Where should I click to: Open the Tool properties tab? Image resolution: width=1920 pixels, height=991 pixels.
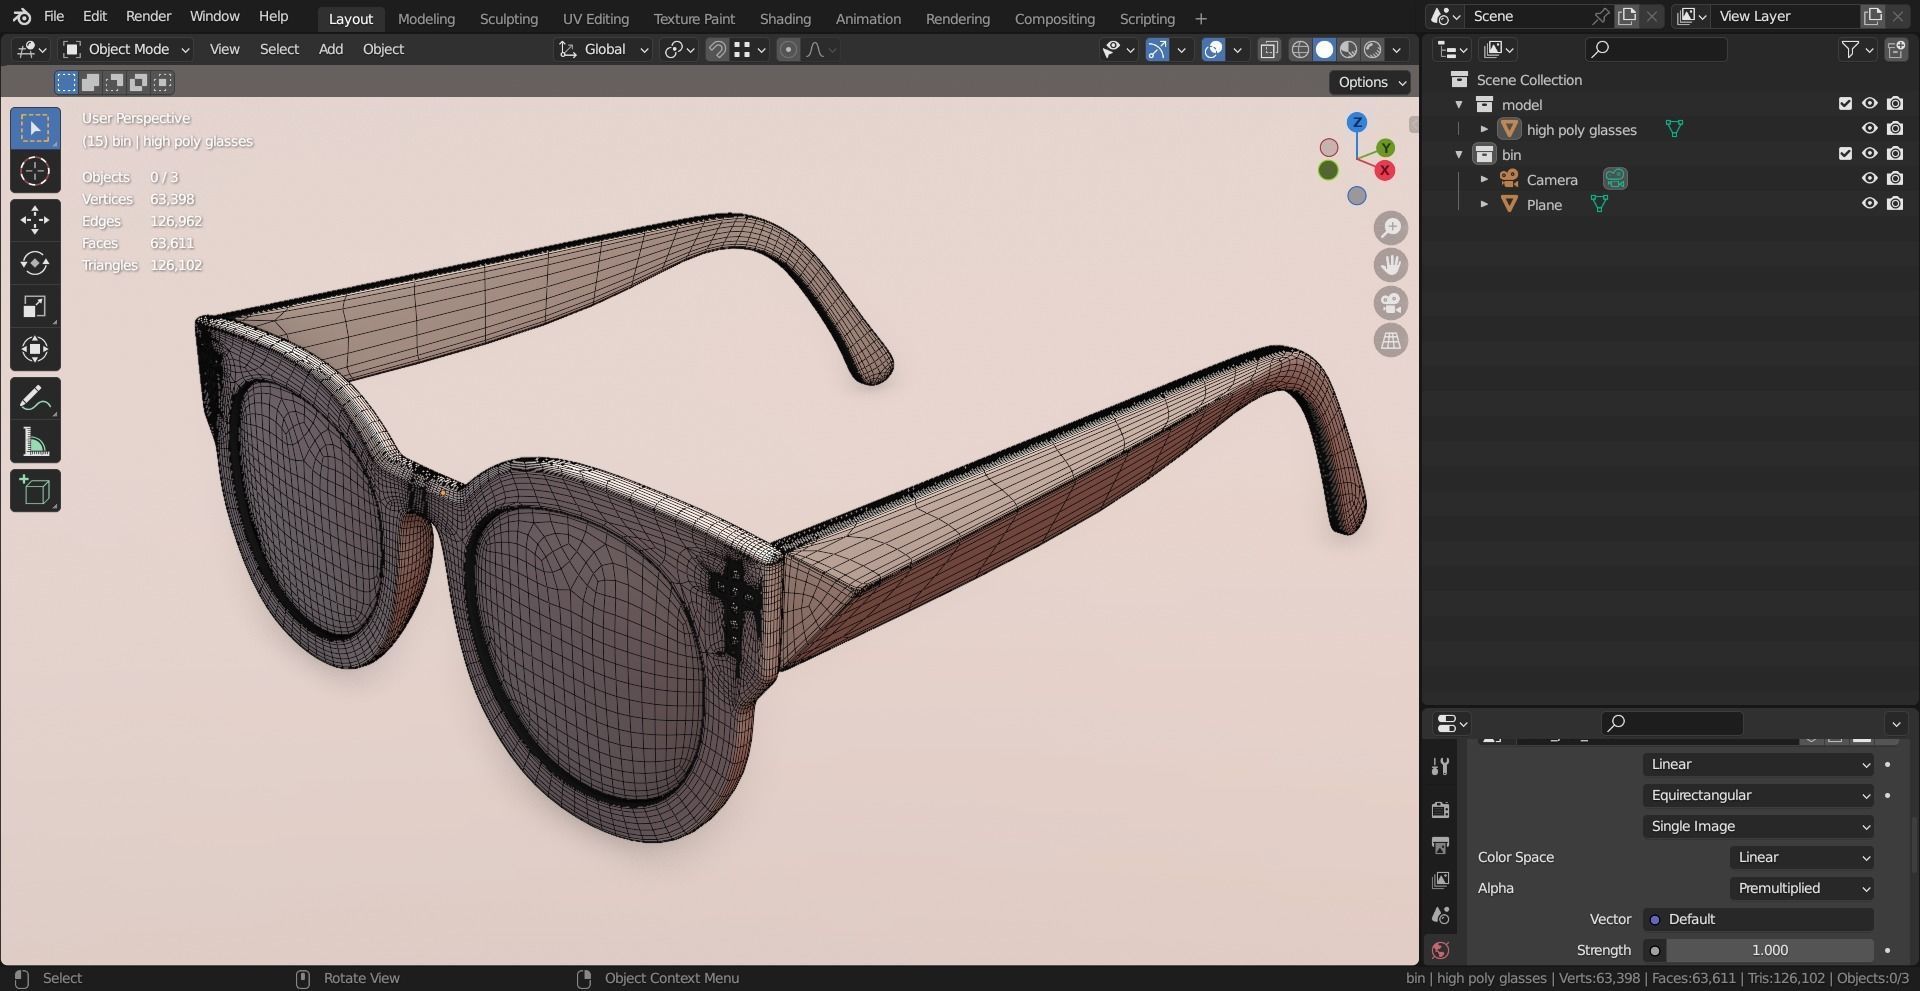point(1440,766)
